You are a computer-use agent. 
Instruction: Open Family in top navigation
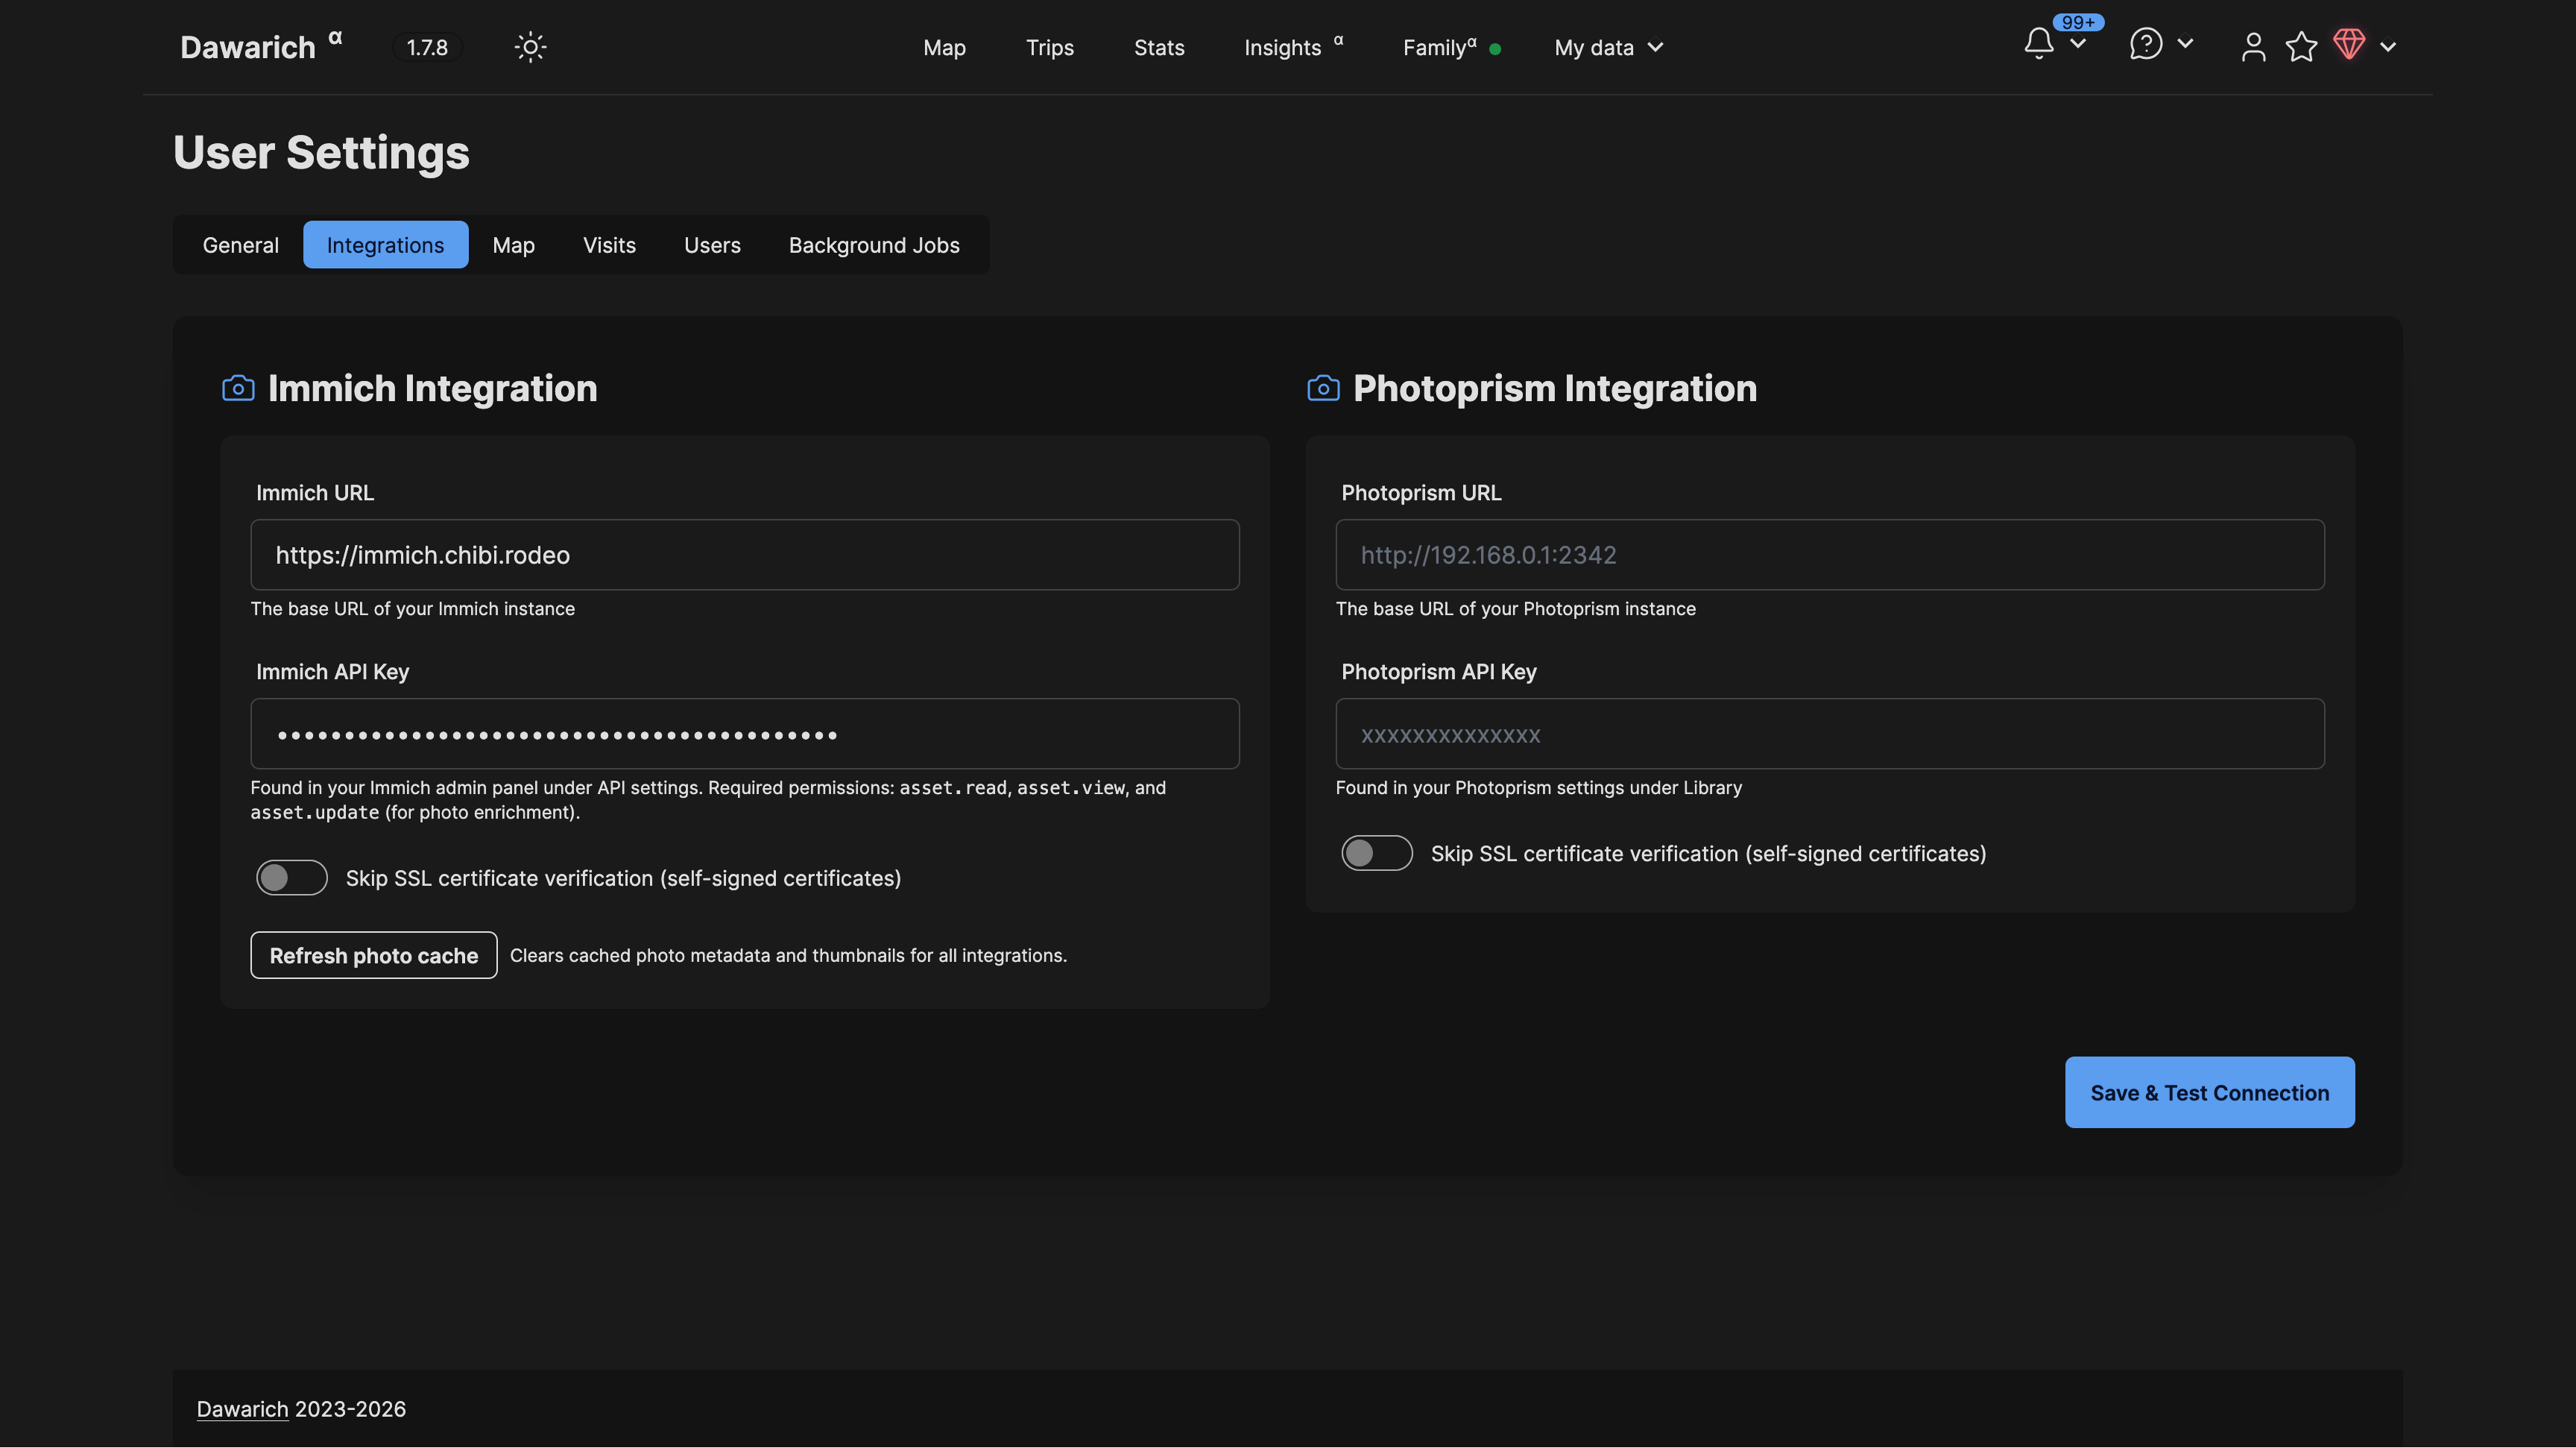point(1439,47)
